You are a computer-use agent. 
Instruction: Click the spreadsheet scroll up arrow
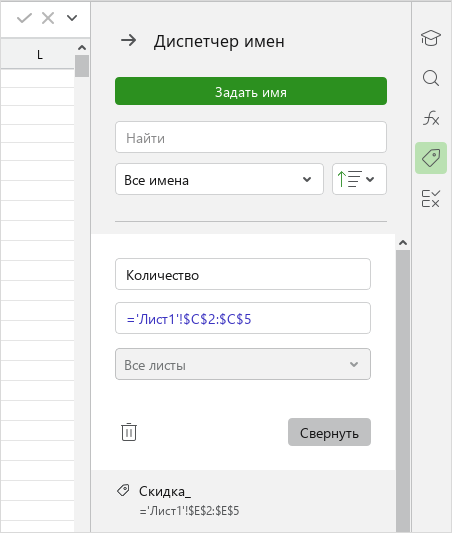pyautogui.click(x=82, y=48)
